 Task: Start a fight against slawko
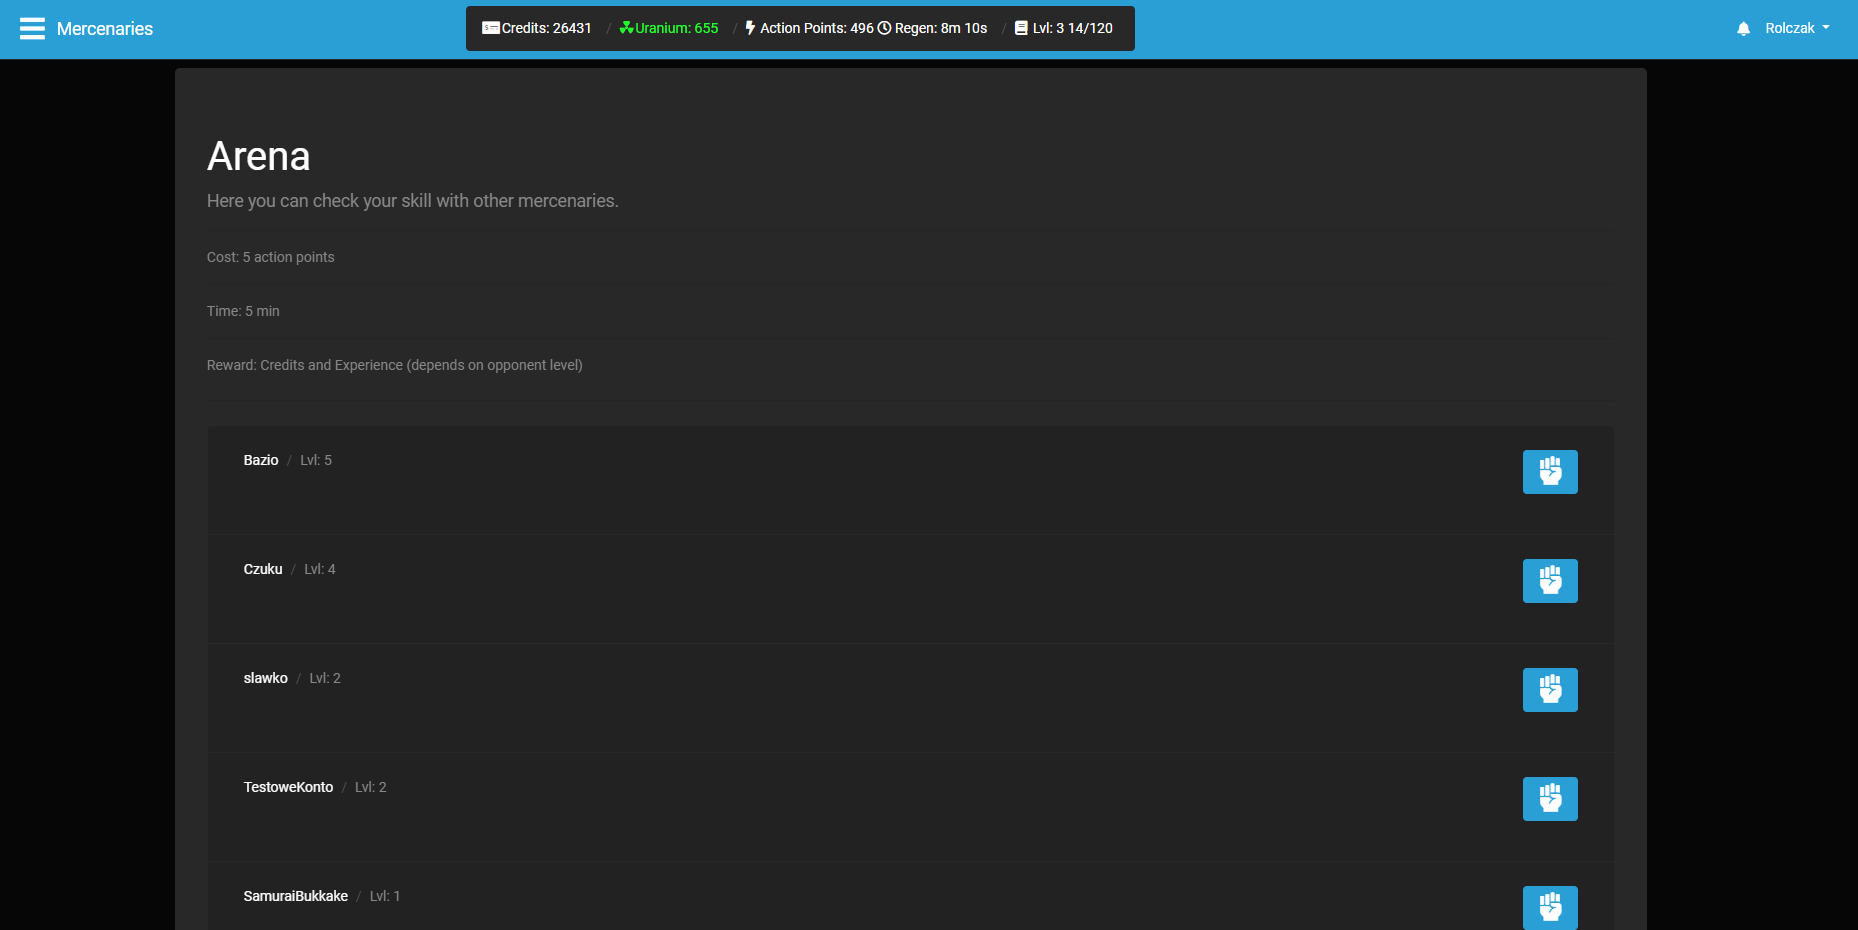point(1550,689)
